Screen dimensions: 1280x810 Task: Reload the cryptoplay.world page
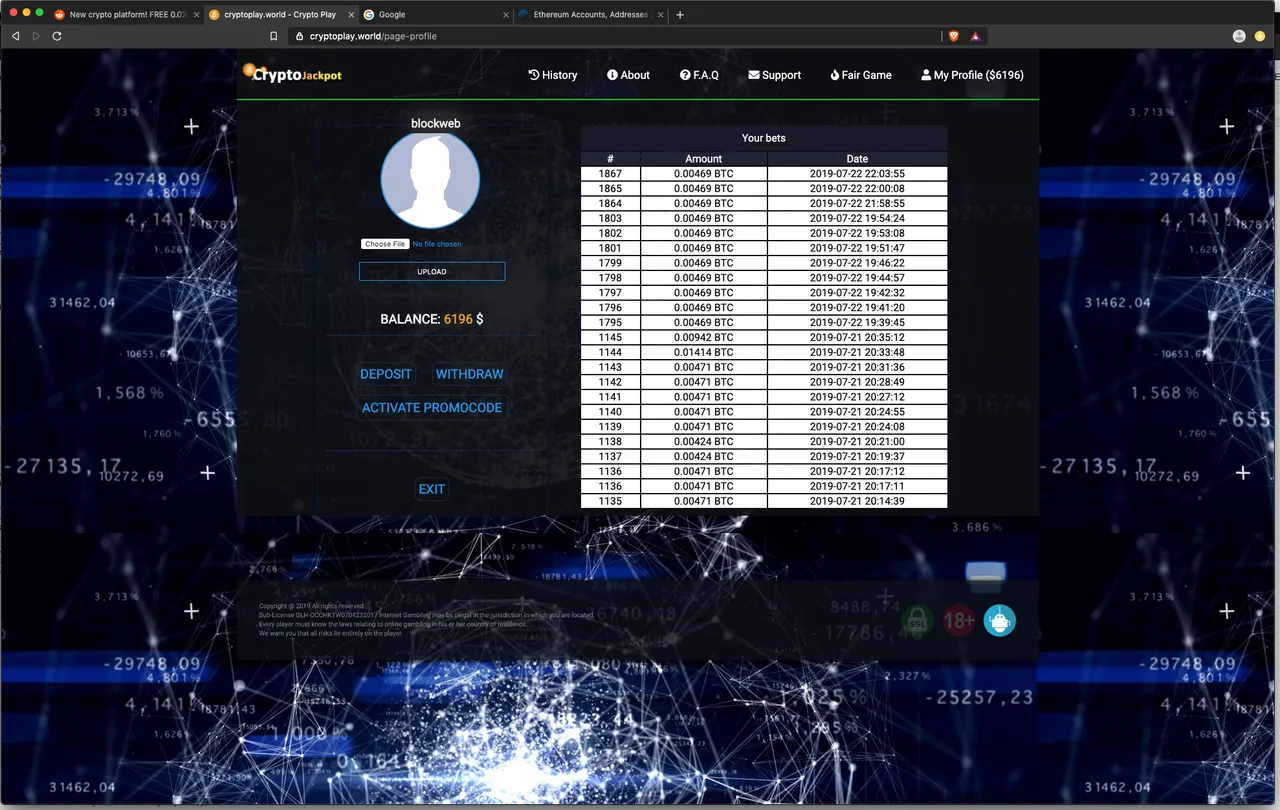[x=57, y=36]
